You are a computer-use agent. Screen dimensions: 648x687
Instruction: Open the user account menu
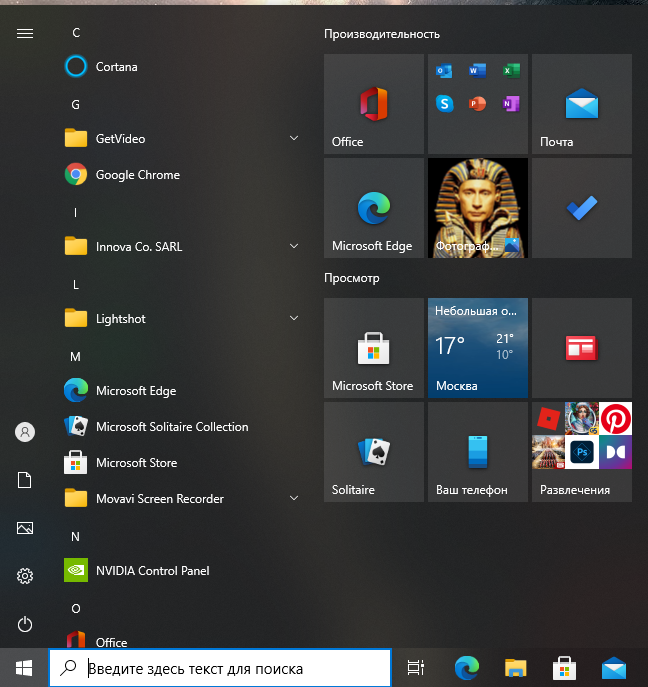click(x=25, y=432)
